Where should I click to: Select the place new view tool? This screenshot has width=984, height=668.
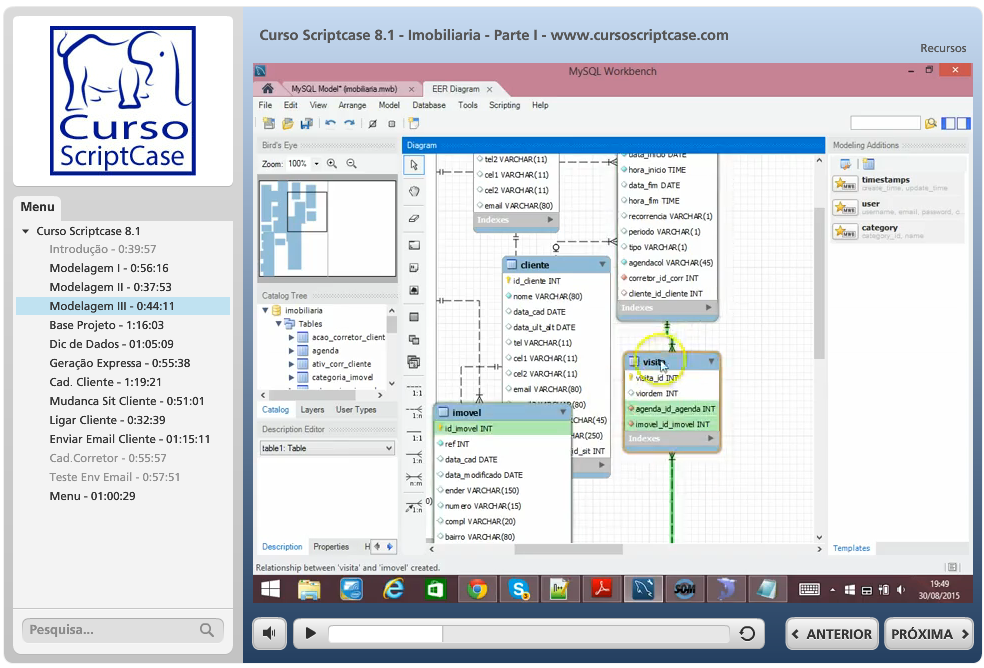(x=414, y=340)
